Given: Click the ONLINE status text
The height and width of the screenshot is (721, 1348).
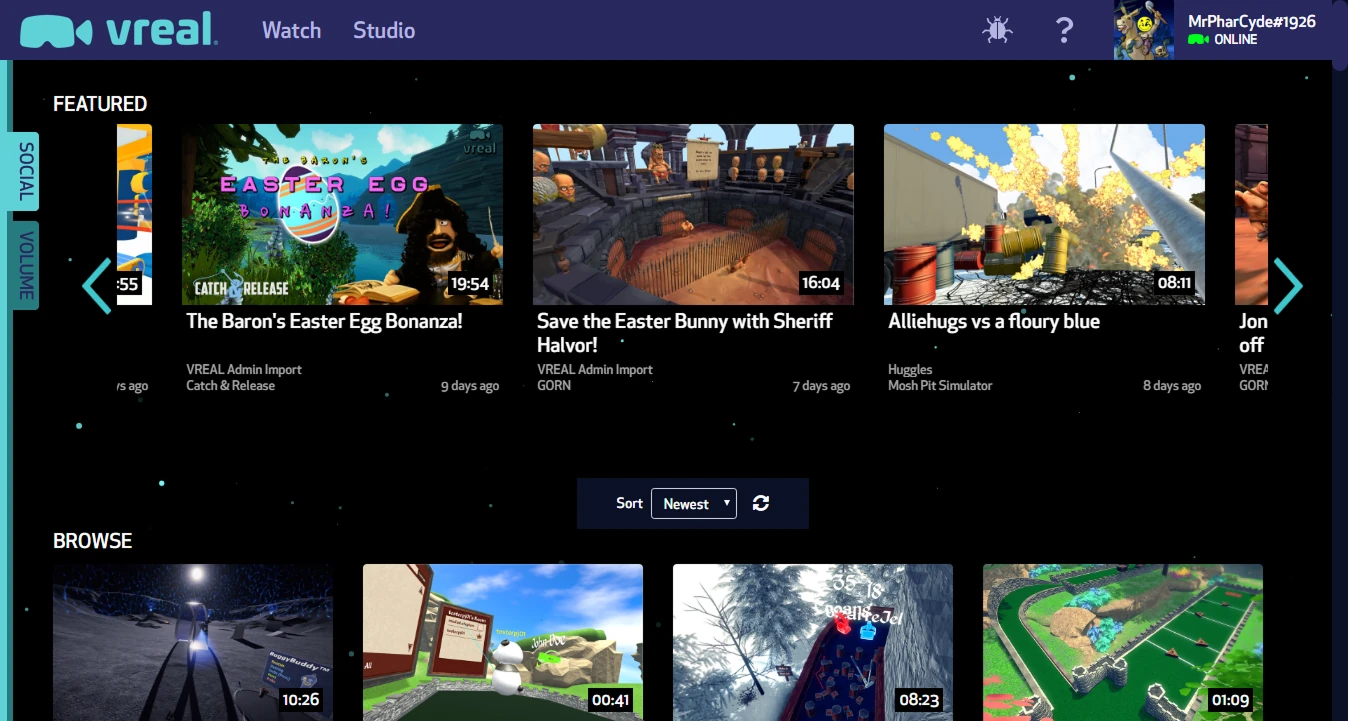Looking at the screenshot, I should (x=1236, y=40).
